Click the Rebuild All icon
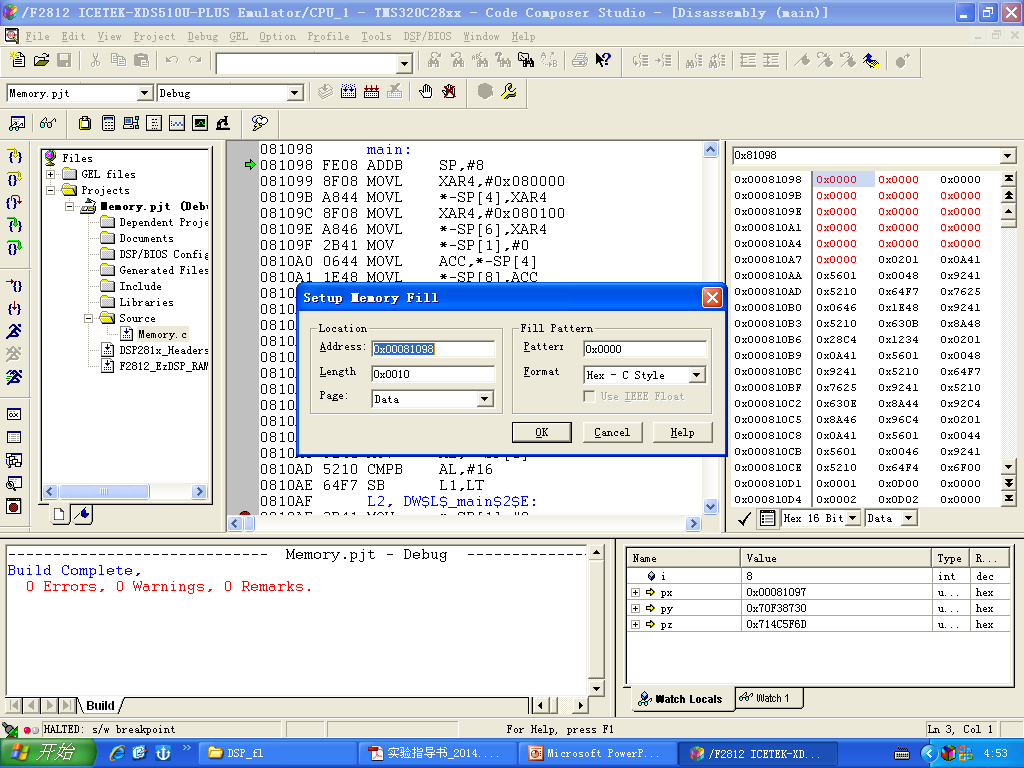 pos(371,92)
